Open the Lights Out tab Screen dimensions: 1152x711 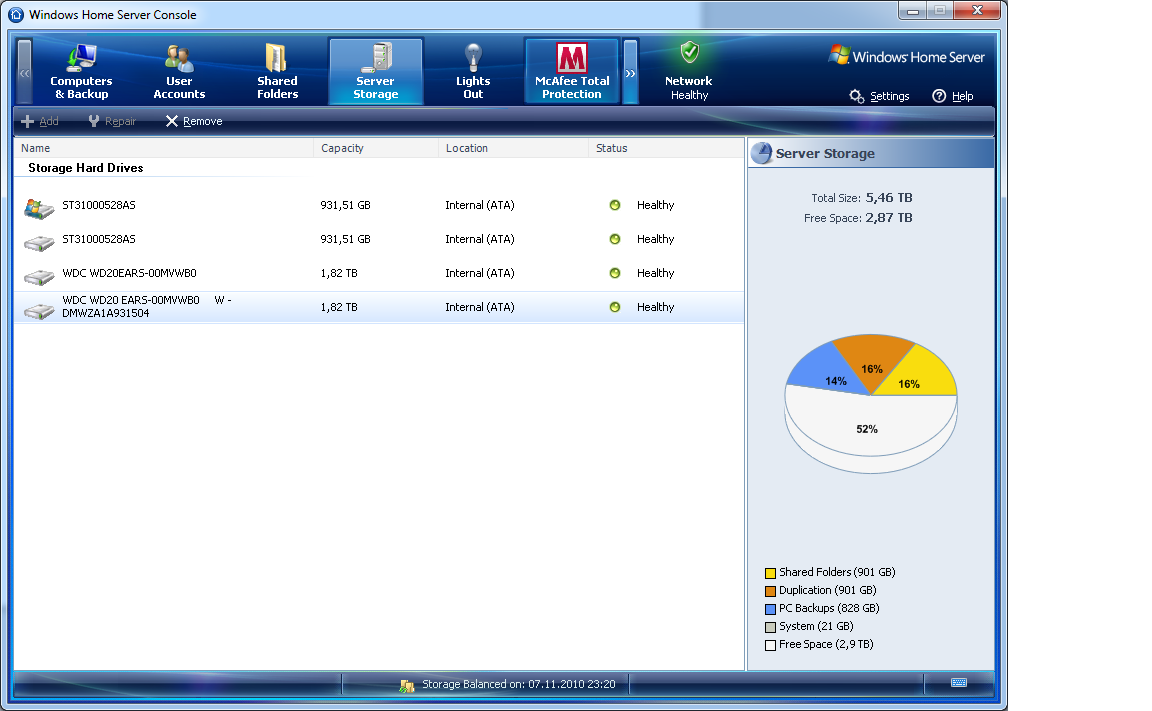[473, 71]
